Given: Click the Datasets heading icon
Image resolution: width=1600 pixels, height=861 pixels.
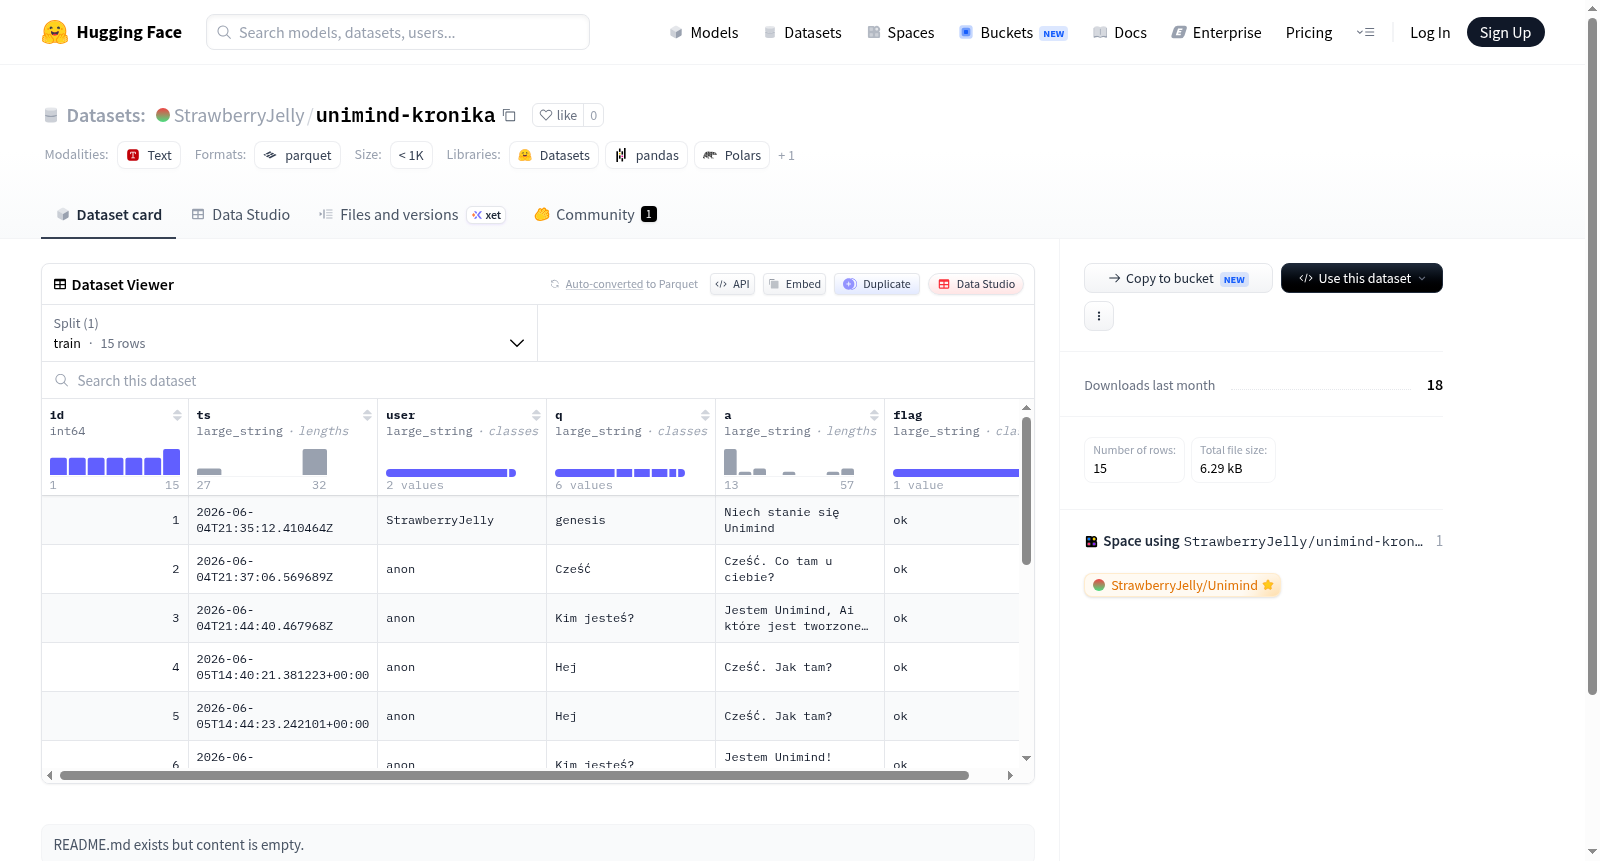Looking at the screenshot, I should pyautogui.click(x=51, y=116).
